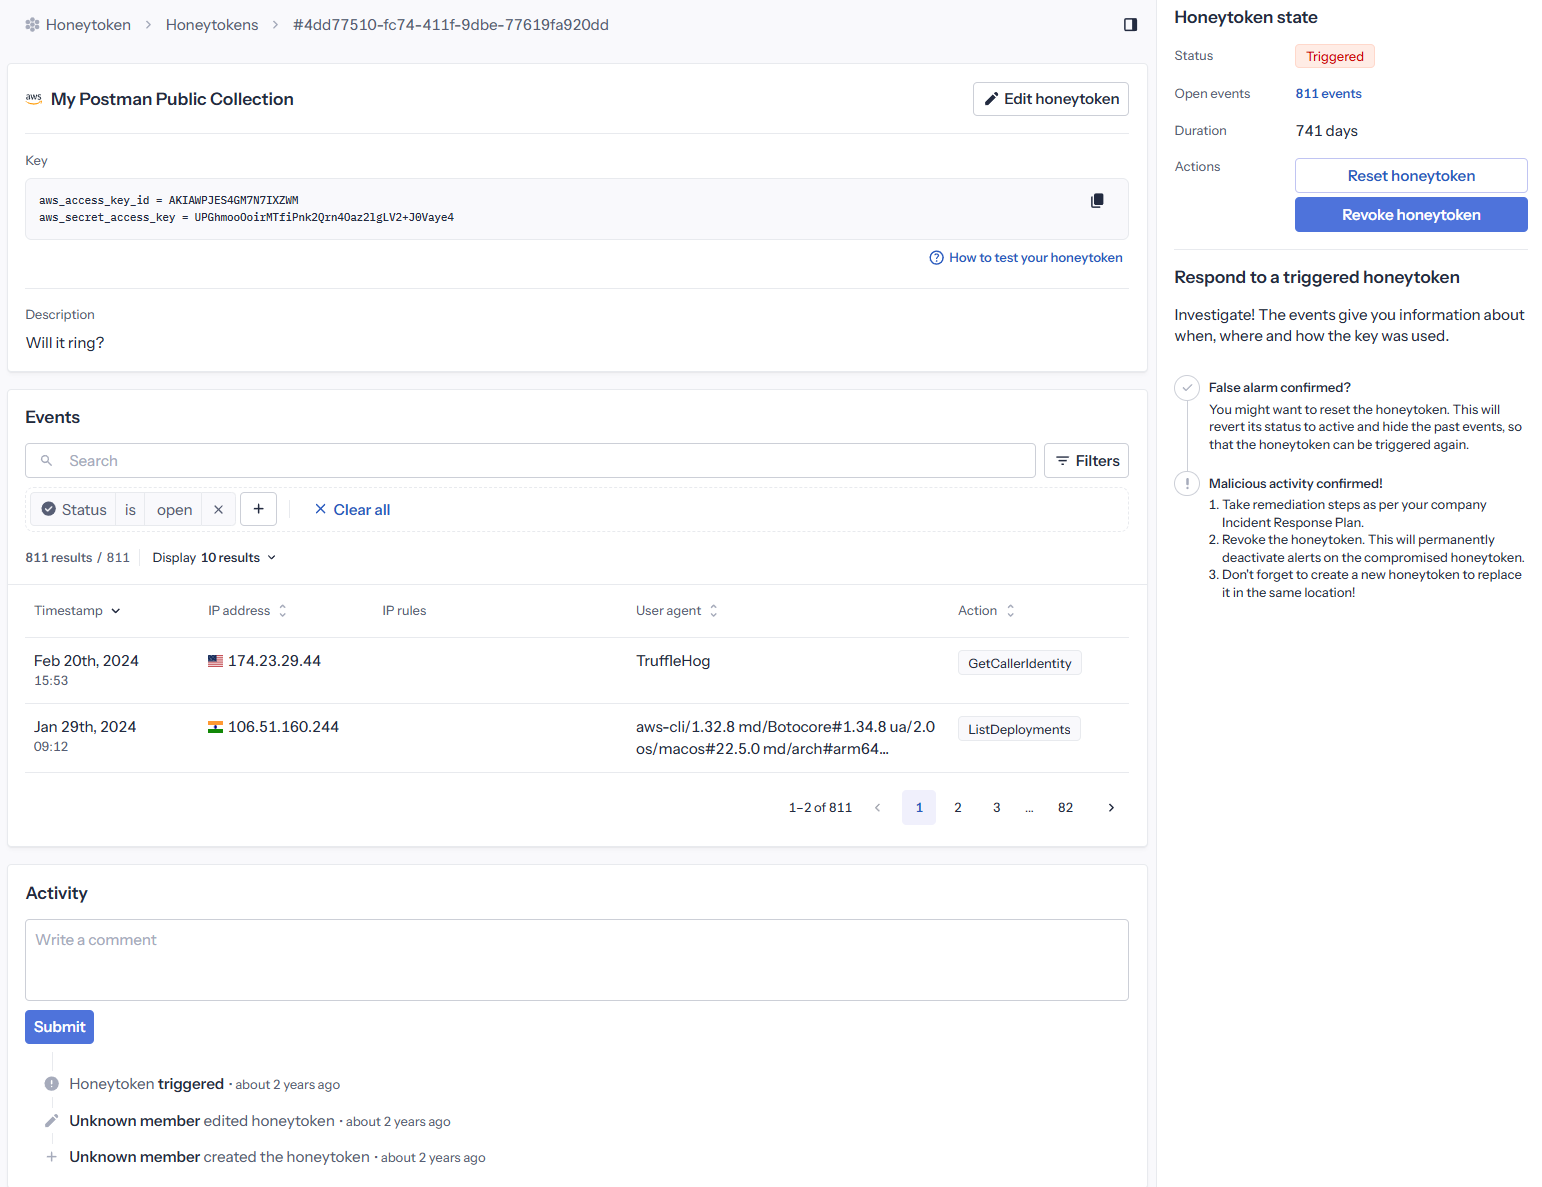Click the pagination ellipsis
The height and width of the screenshot is (1187, 1542).
(x=1029, y=808)
